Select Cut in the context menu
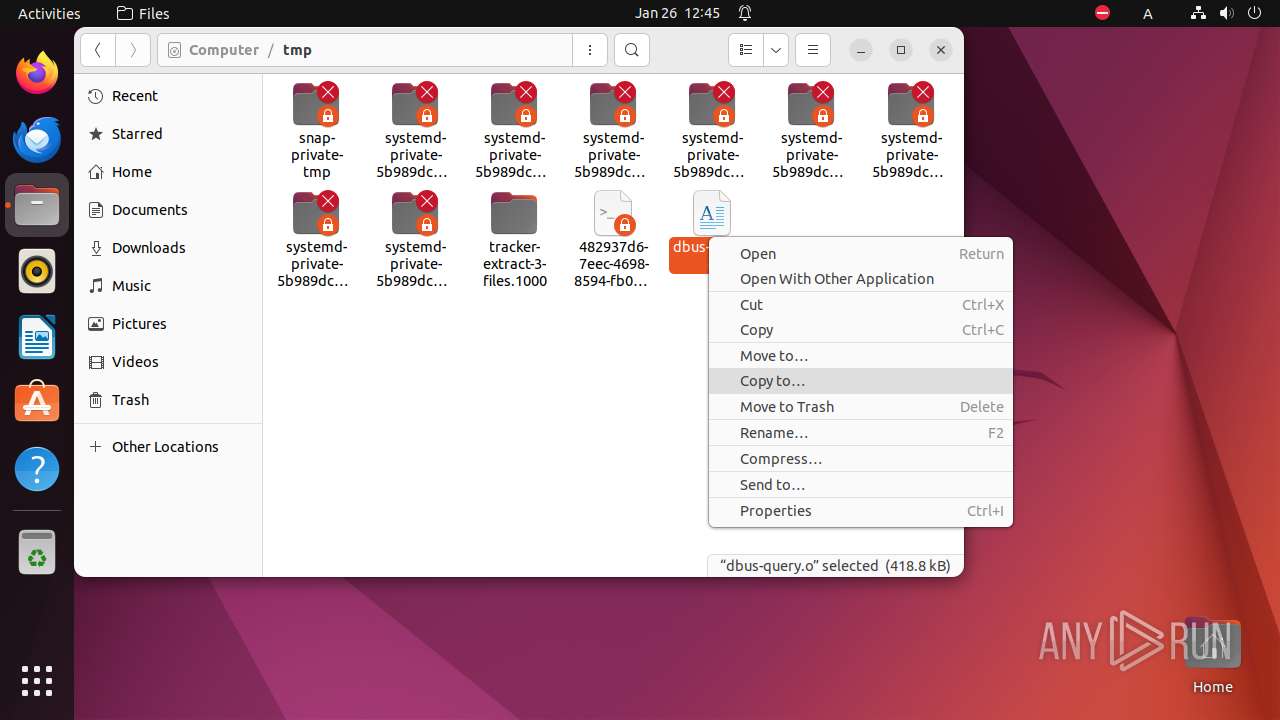The width and height of the screenshot is (1280, 720). click(860, 305)
